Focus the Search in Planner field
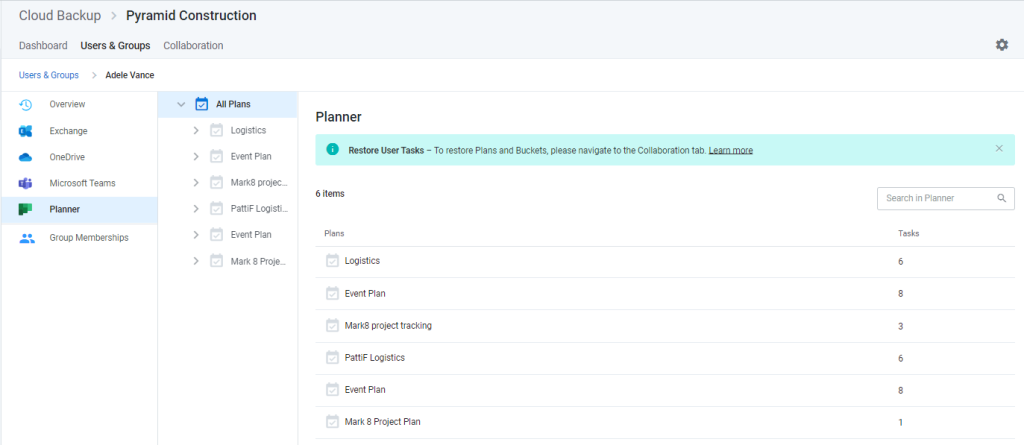 click(946, 198)
